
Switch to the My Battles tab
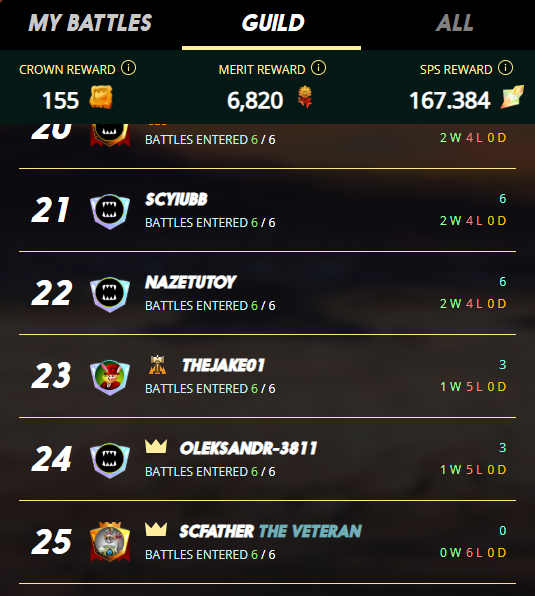[x=90, y=23]
